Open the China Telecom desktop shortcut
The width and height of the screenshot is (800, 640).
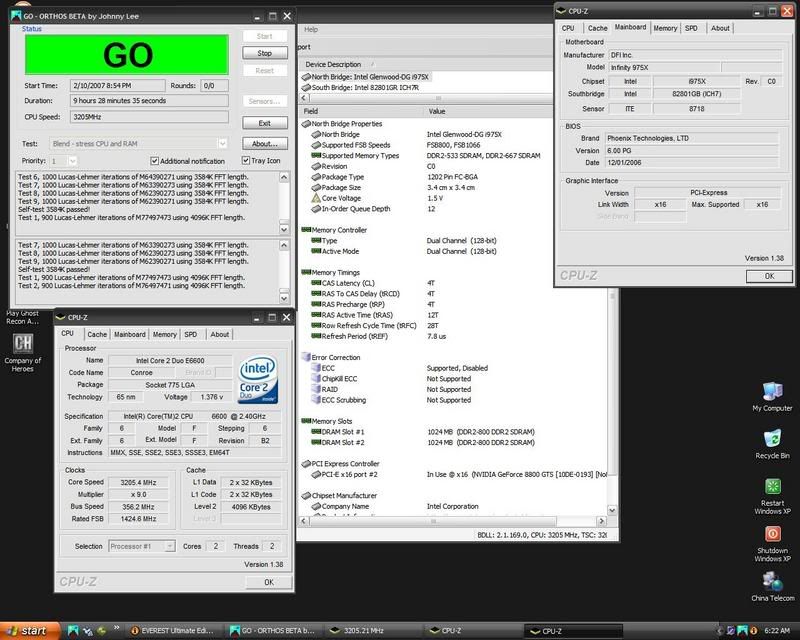[771, 582]
